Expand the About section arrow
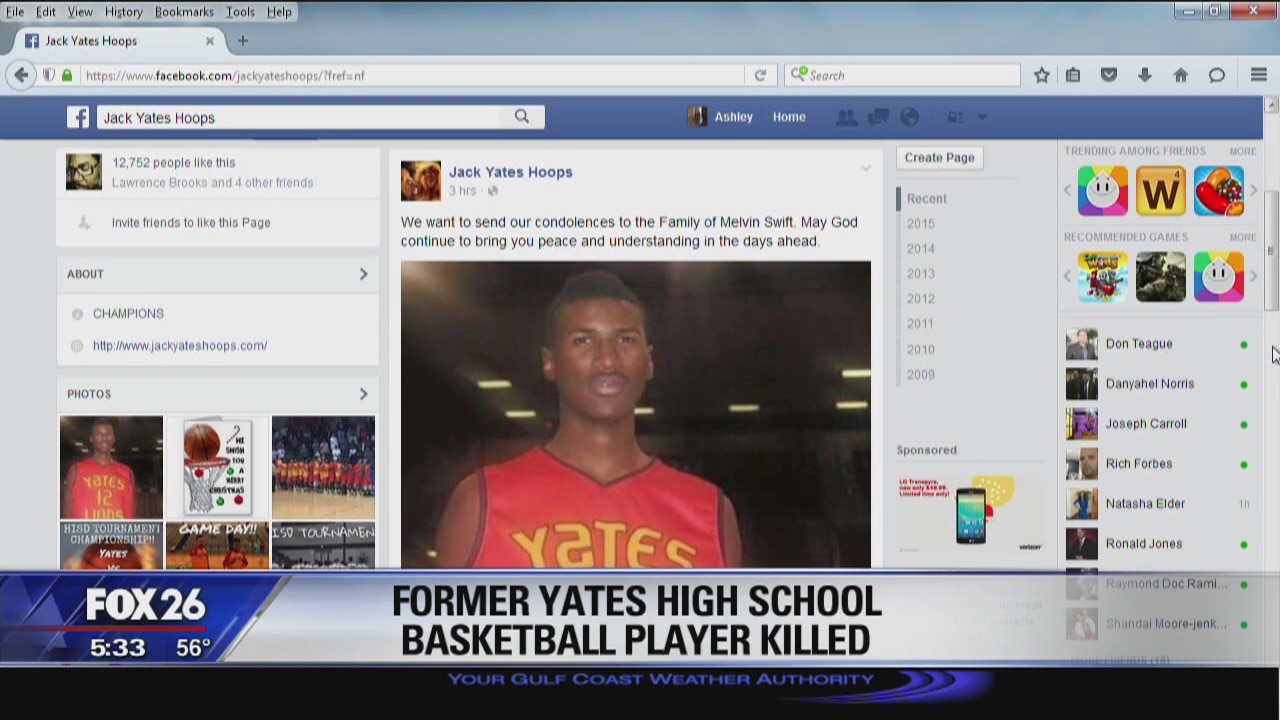The height and width of the screenshot is (720, 1280). coord(363,274)
